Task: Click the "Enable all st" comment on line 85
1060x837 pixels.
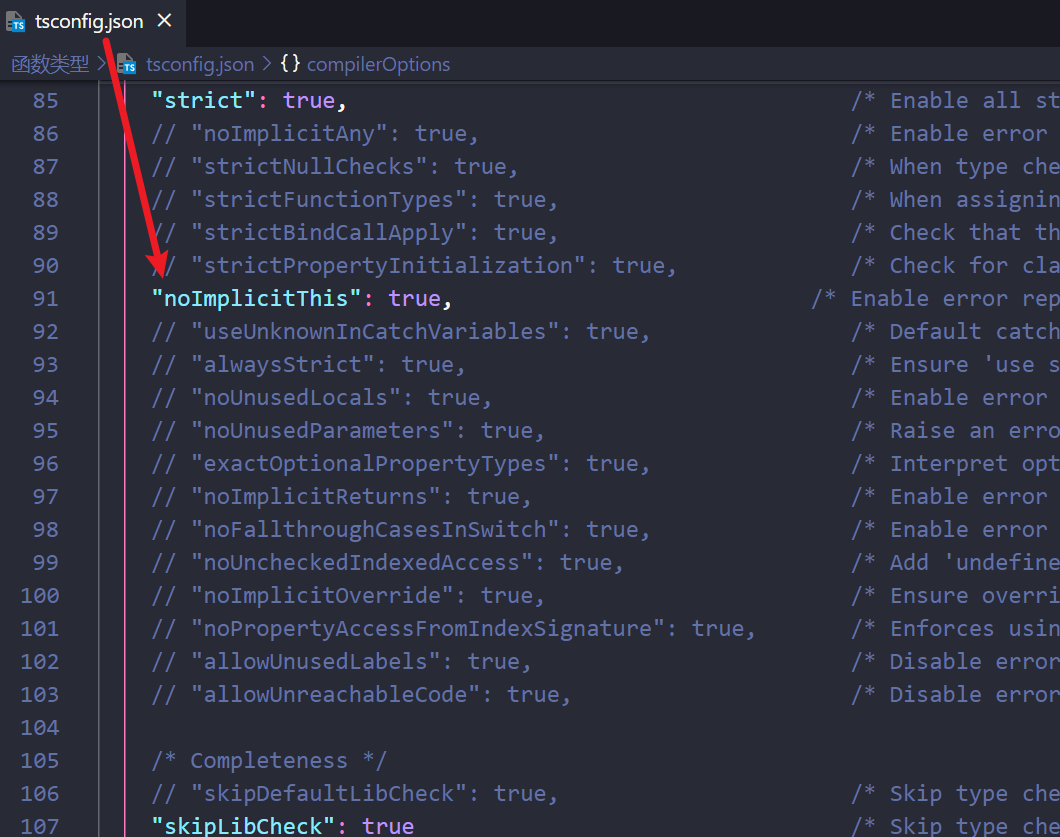Action: point(955,101)
